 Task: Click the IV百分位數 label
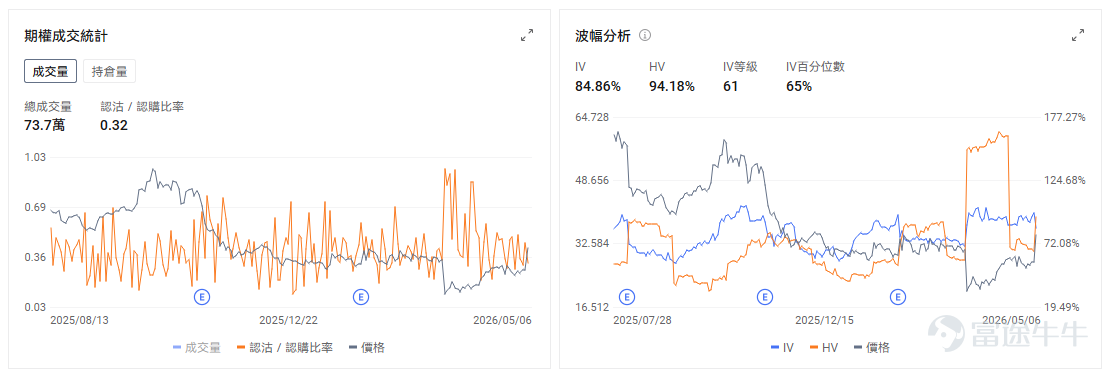pyautogui.click(x=815, y=67)
